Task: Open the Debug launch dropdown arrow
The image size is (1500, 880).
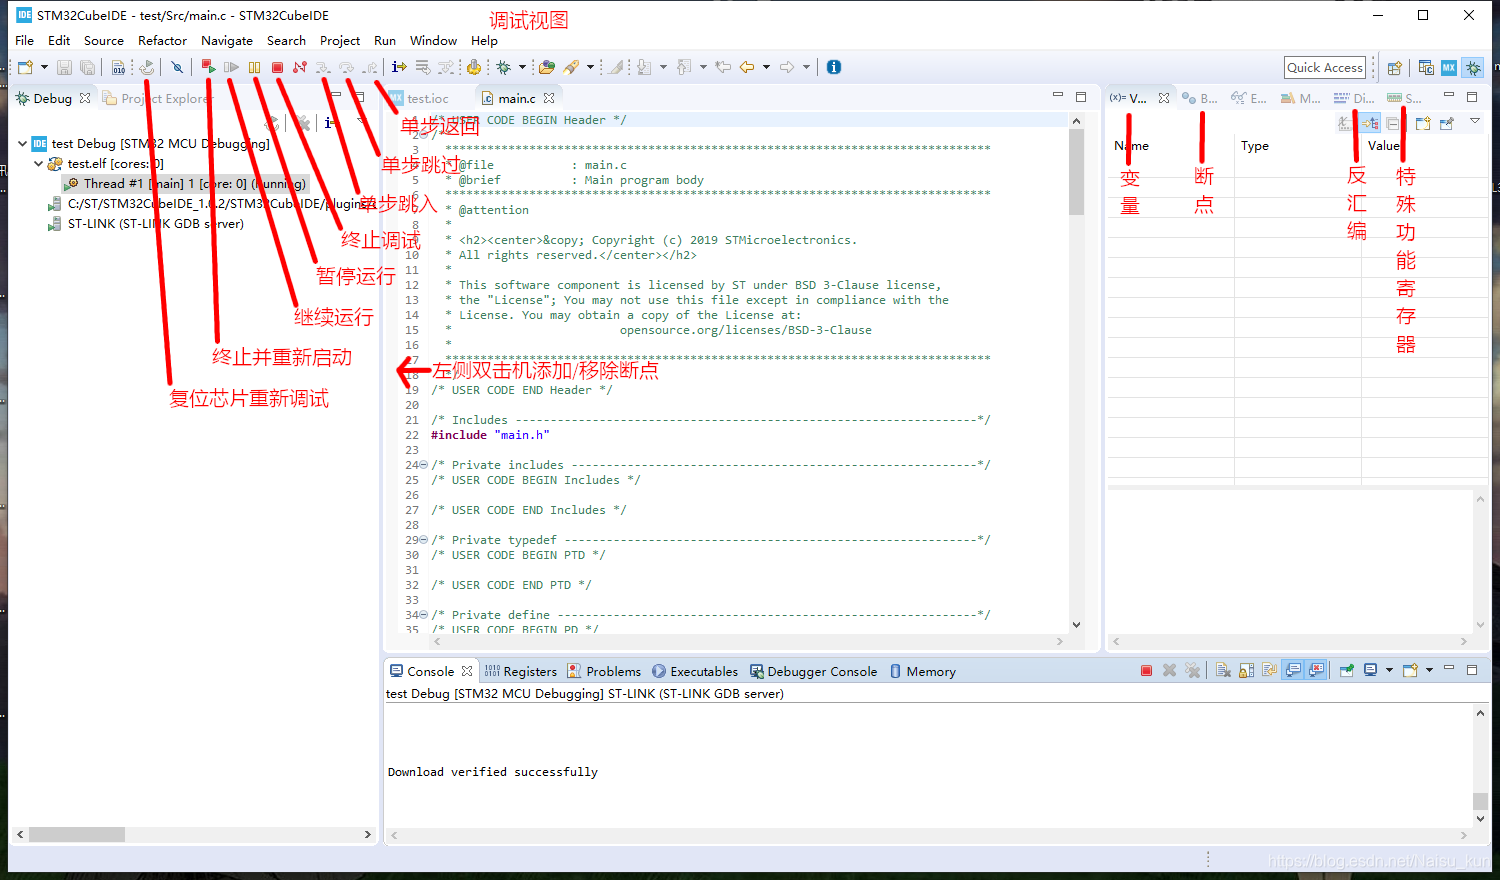Action: point(522,67)
